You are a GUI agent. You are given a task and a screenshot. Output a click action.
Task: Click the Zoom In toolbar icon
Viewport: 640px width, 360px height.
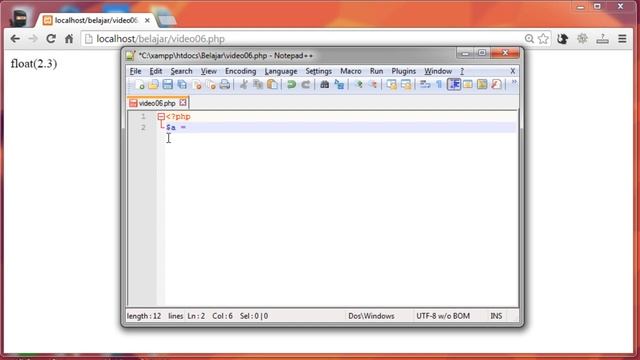[358, 84]
